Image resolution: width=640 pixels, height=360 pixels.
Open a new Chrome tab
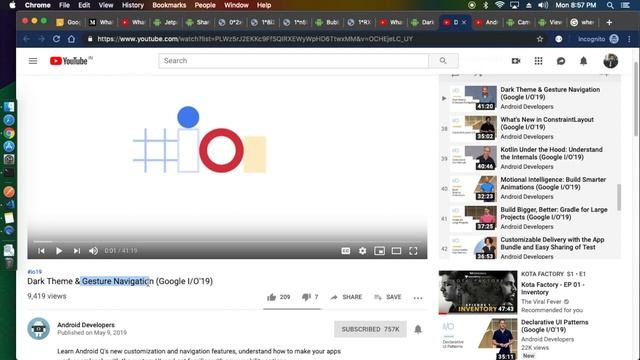point(609,22)
